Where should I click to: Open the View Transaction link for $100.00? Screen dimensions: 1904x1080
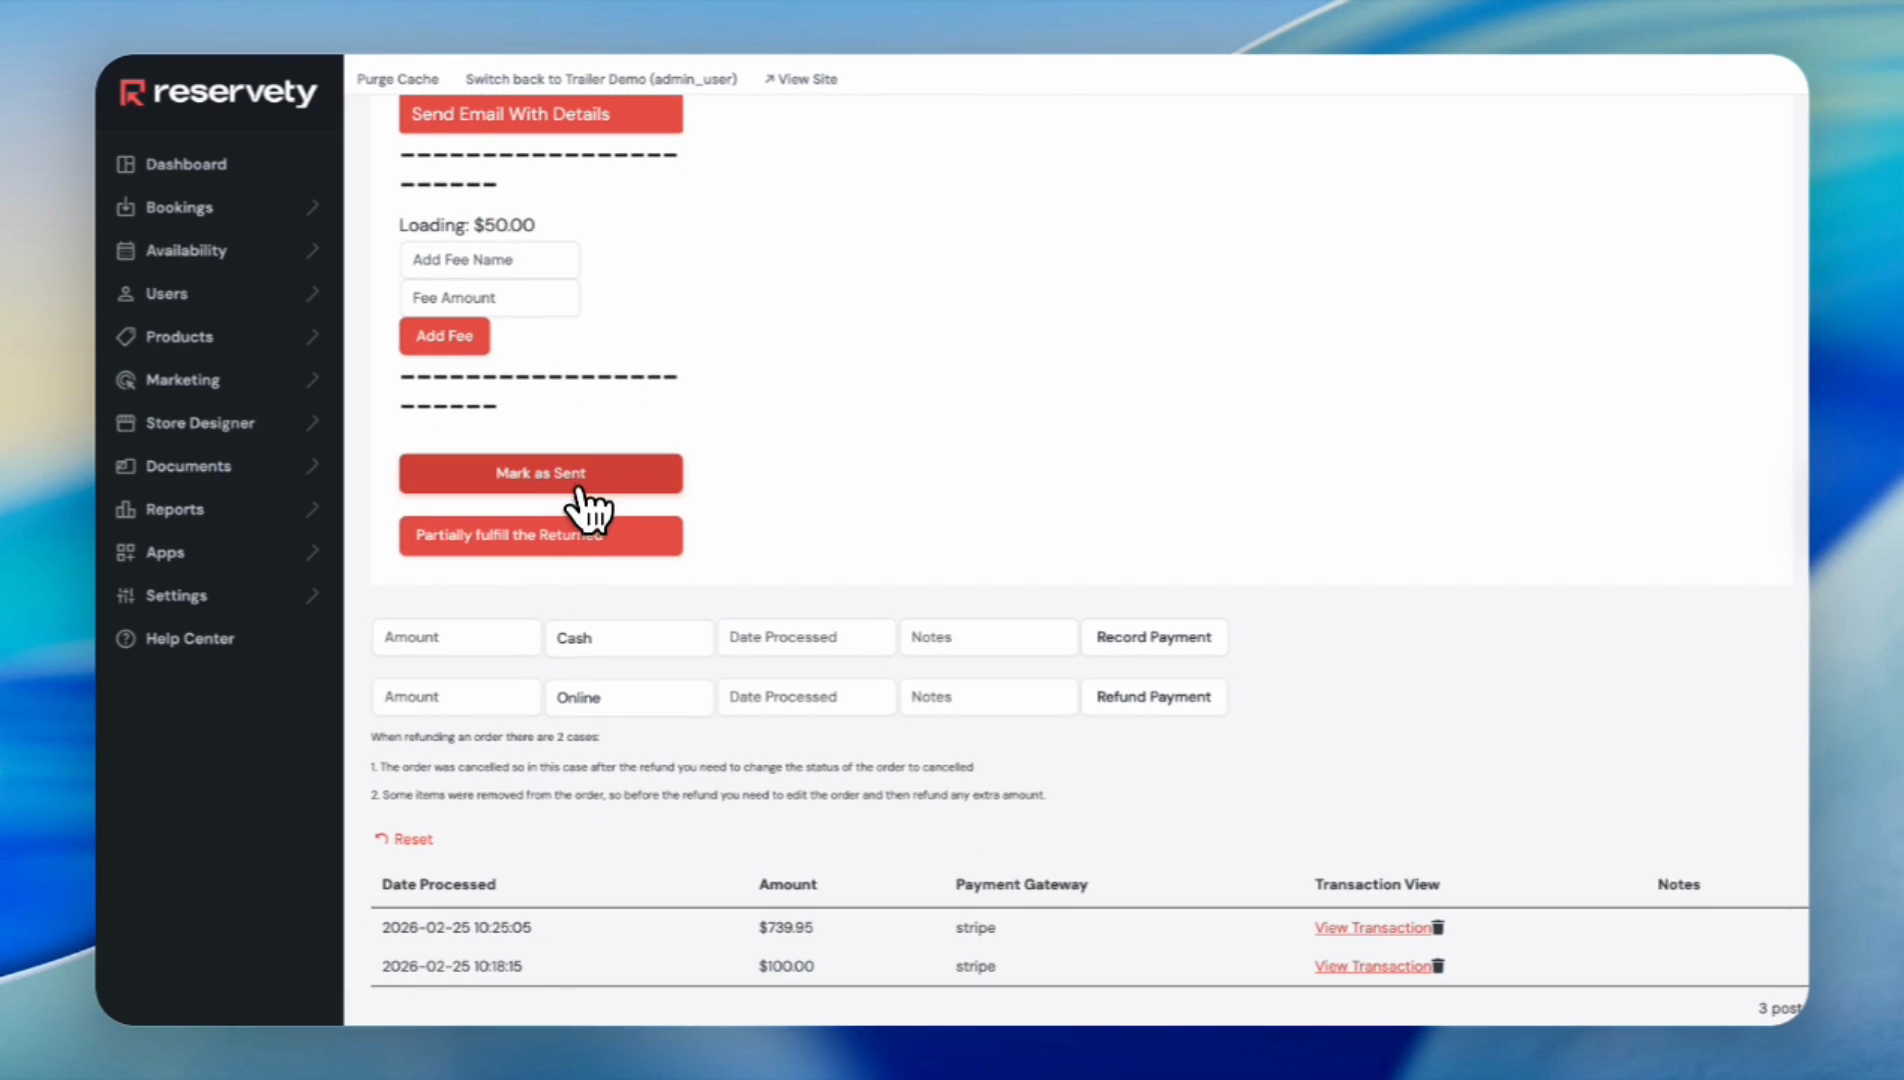coord(1371,966)
